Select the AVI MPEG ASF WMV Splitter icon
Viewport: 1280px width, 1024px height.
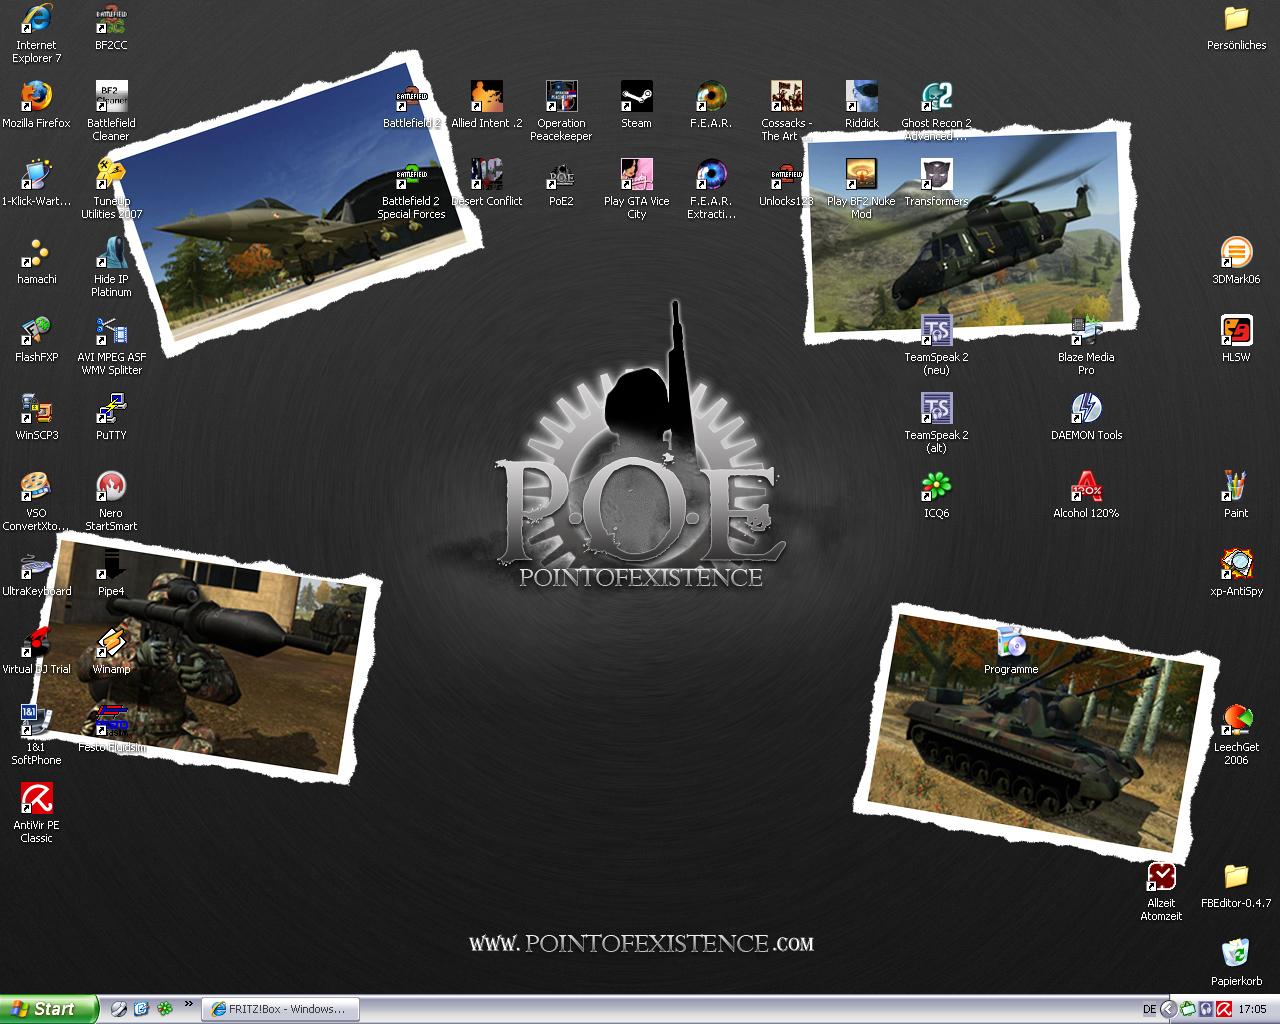(111, 331)
